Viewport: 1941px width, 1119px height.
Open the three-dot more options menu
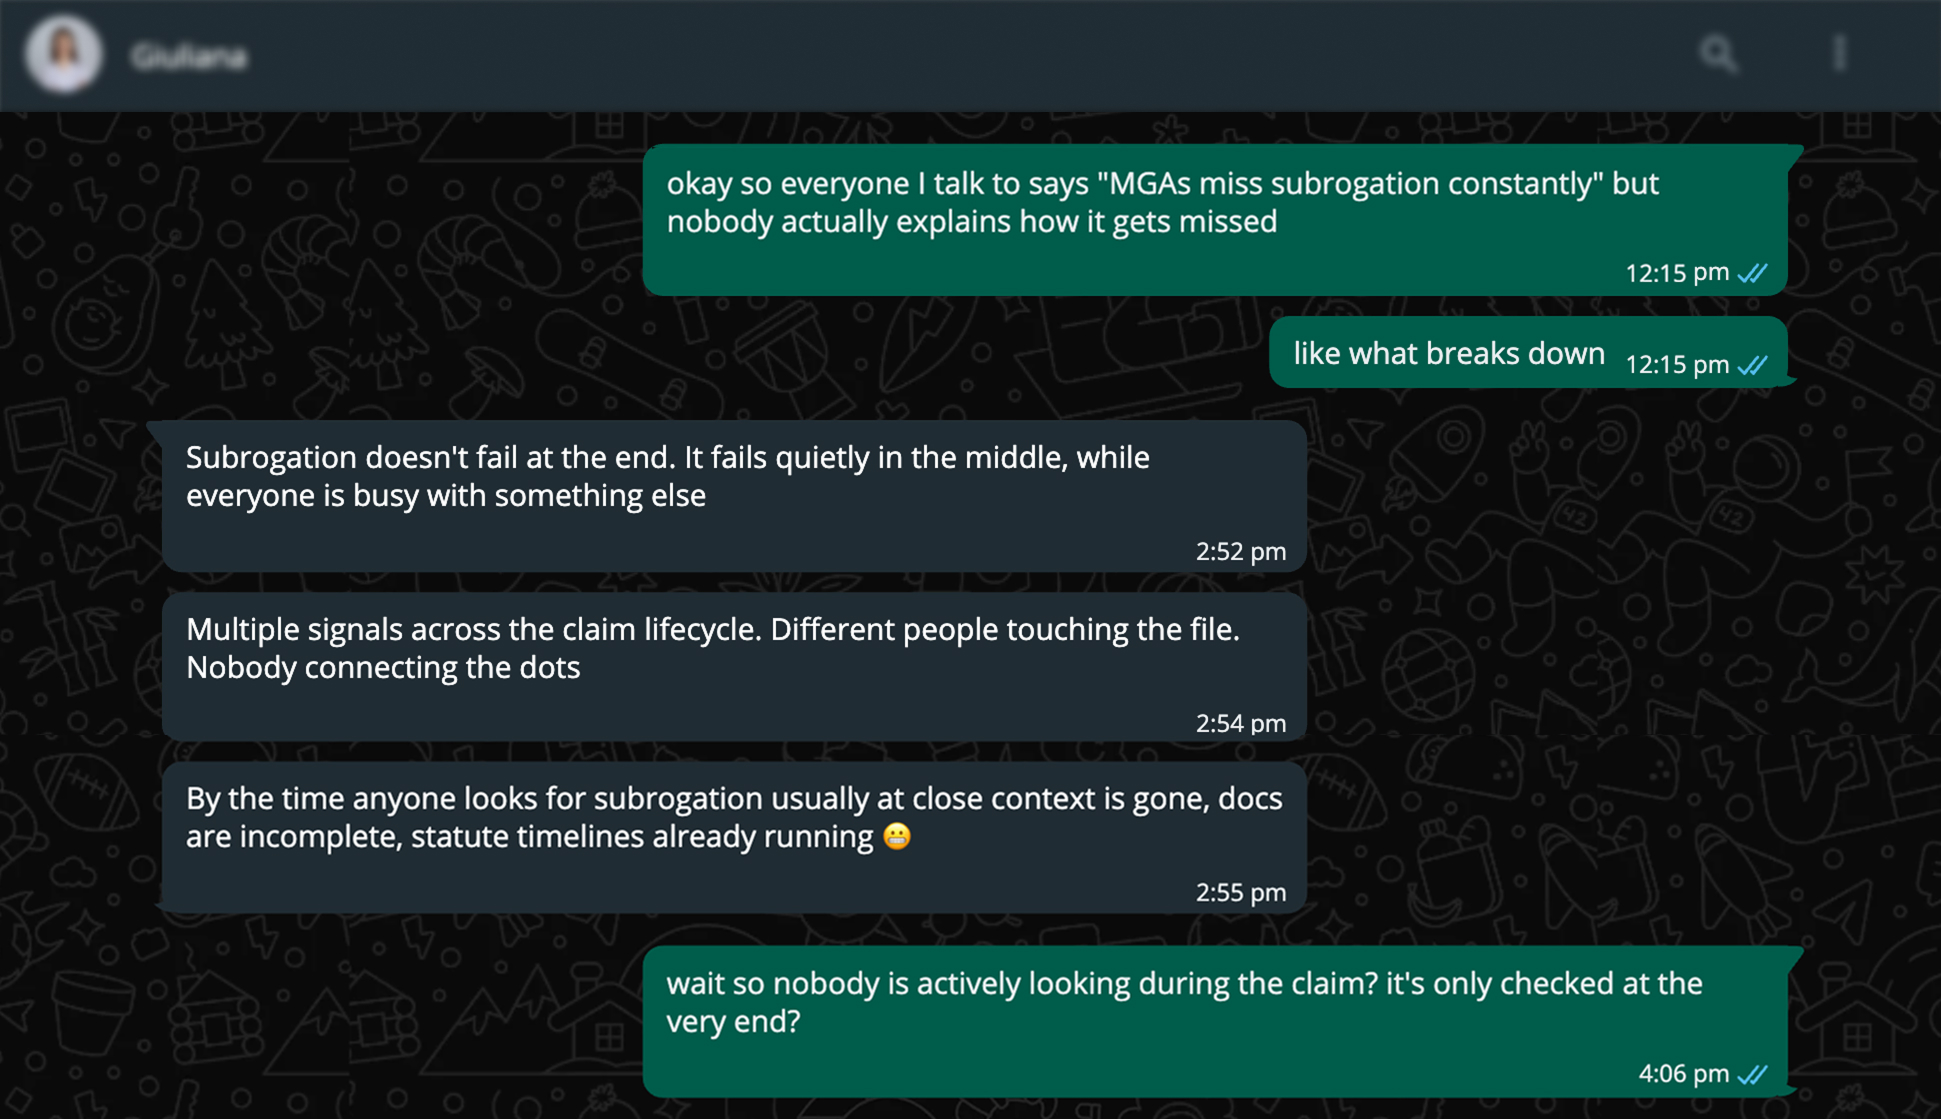point(1839,54)
